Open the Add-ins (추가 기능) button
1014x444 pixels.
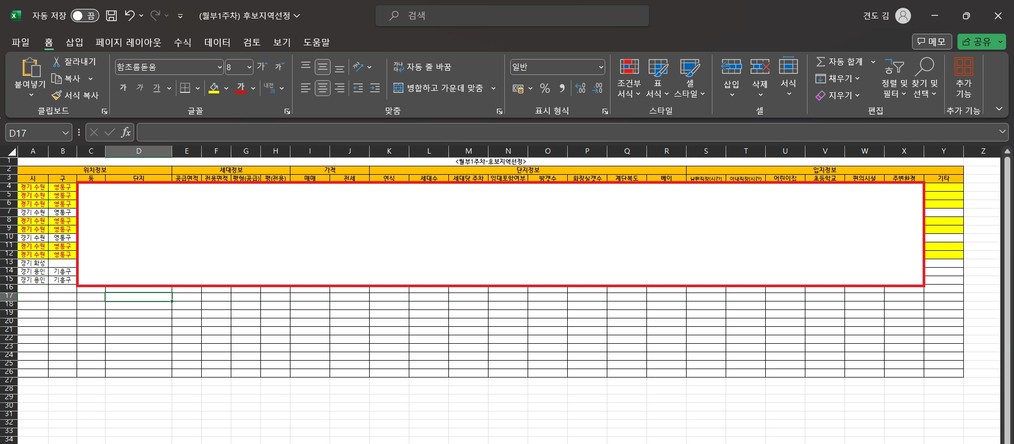click(964, 78)
